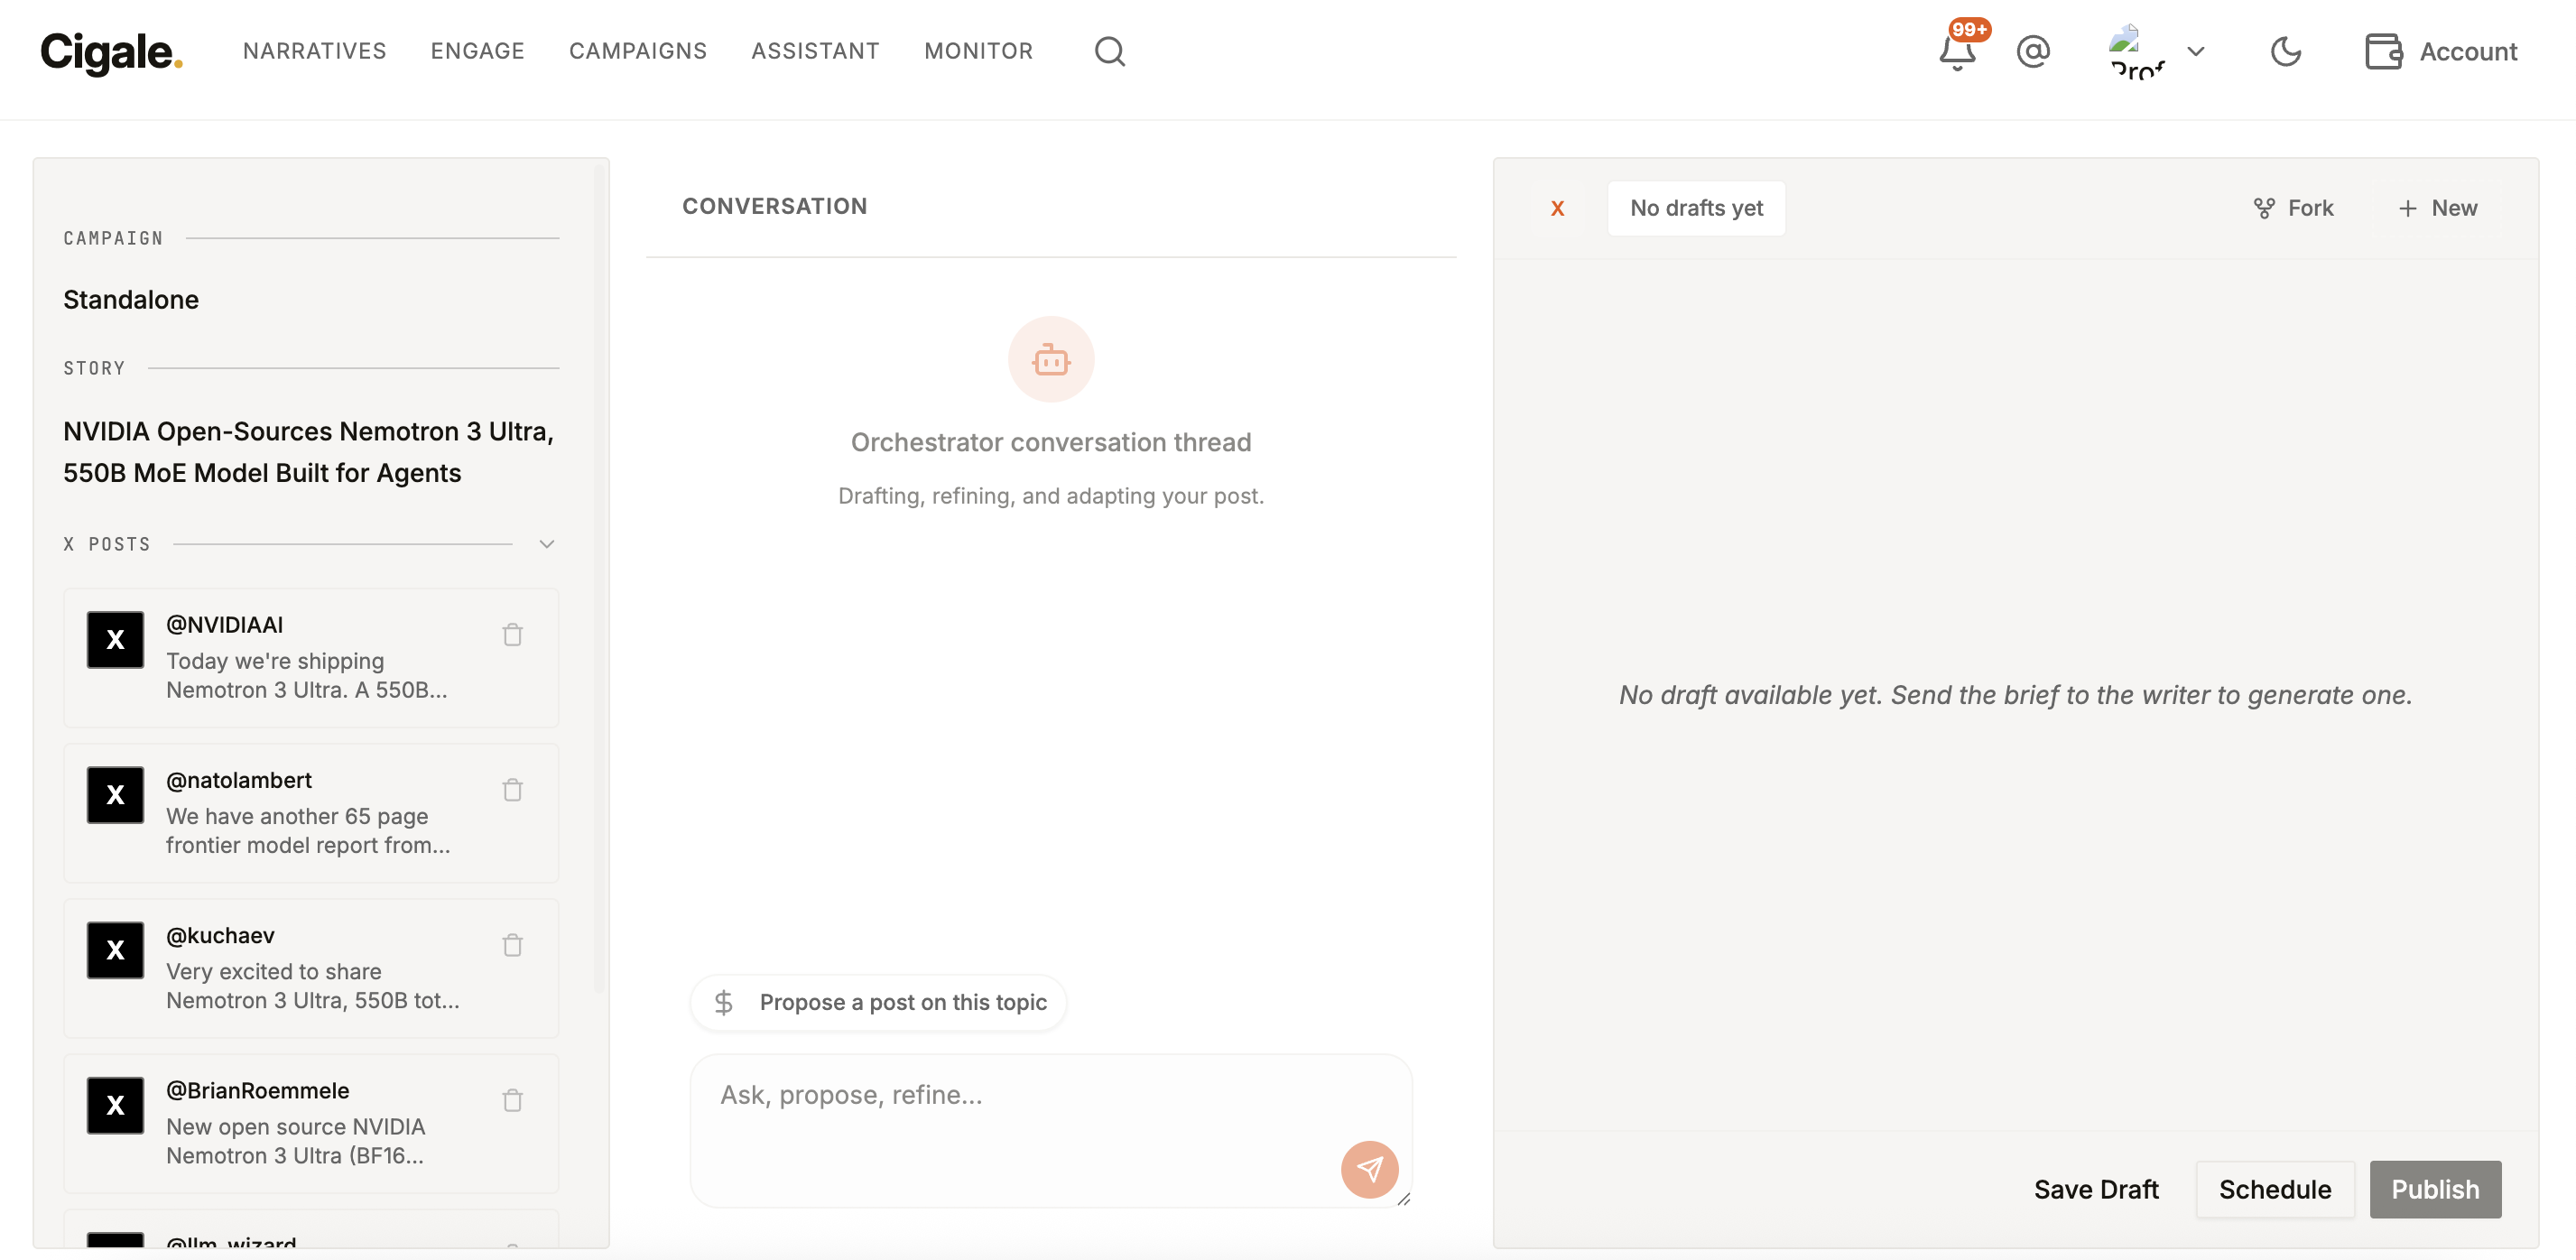Image resolution: width=2576 pixels, height=1260 pixels.
Task: Click the Schedule button
Action: coord(2274,1189)
